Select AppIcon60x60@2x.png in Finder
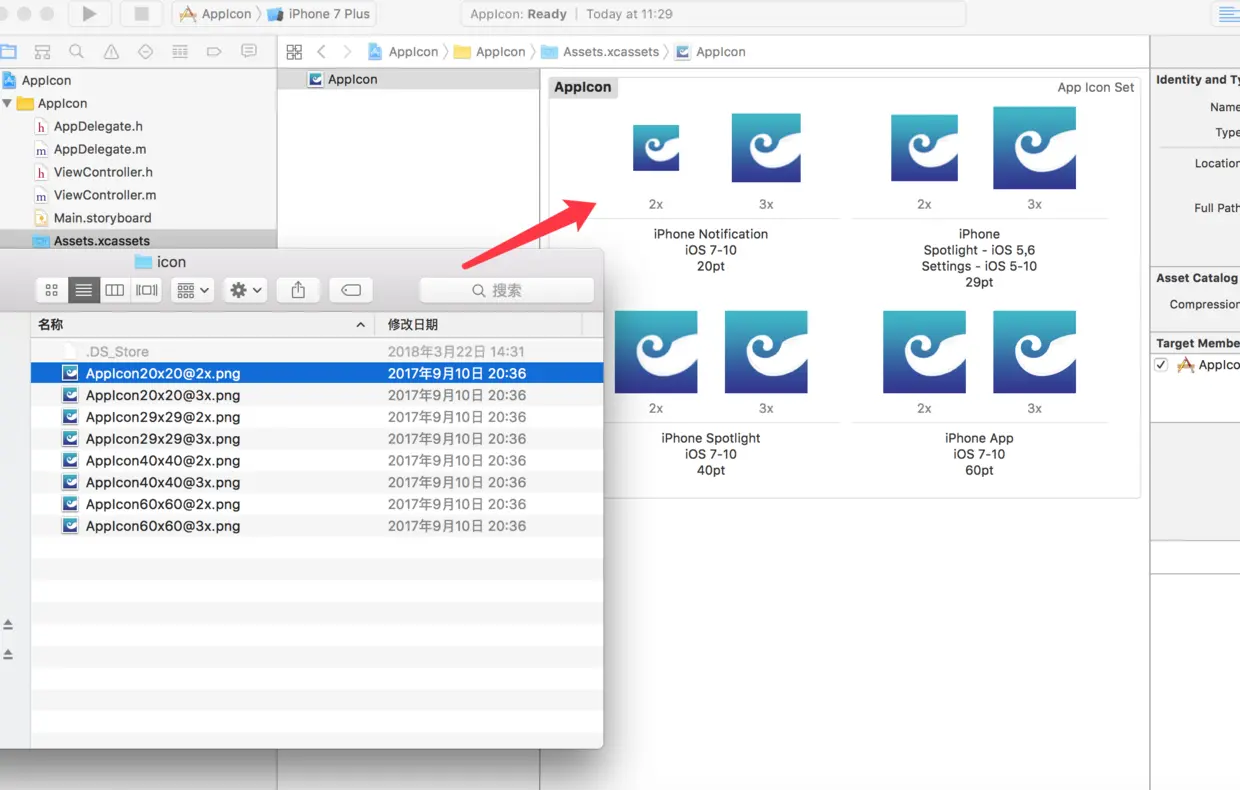The image size is (1240, 790). (x=317, y=504)
